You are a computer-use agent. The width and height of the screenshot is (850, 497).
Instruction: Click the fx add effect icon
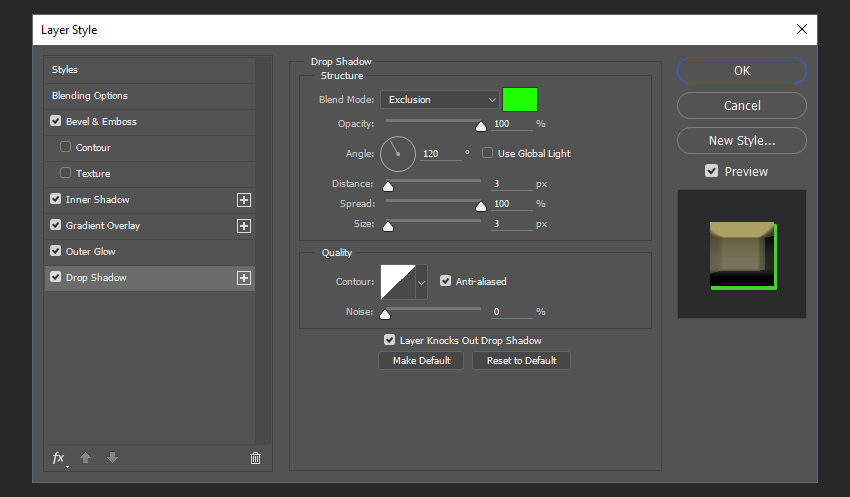coord(58,458)
